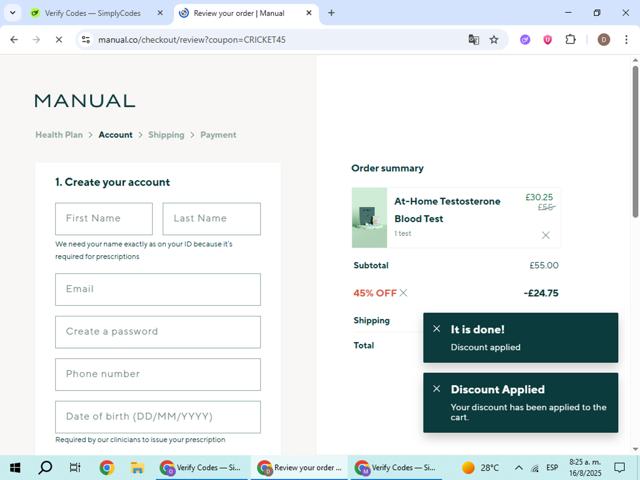Image resolution: width=640 pixels, height=480 pixels.
Task: Remove the 45% OFF discount
Action: pyautogui.click(x=403, y=293)
